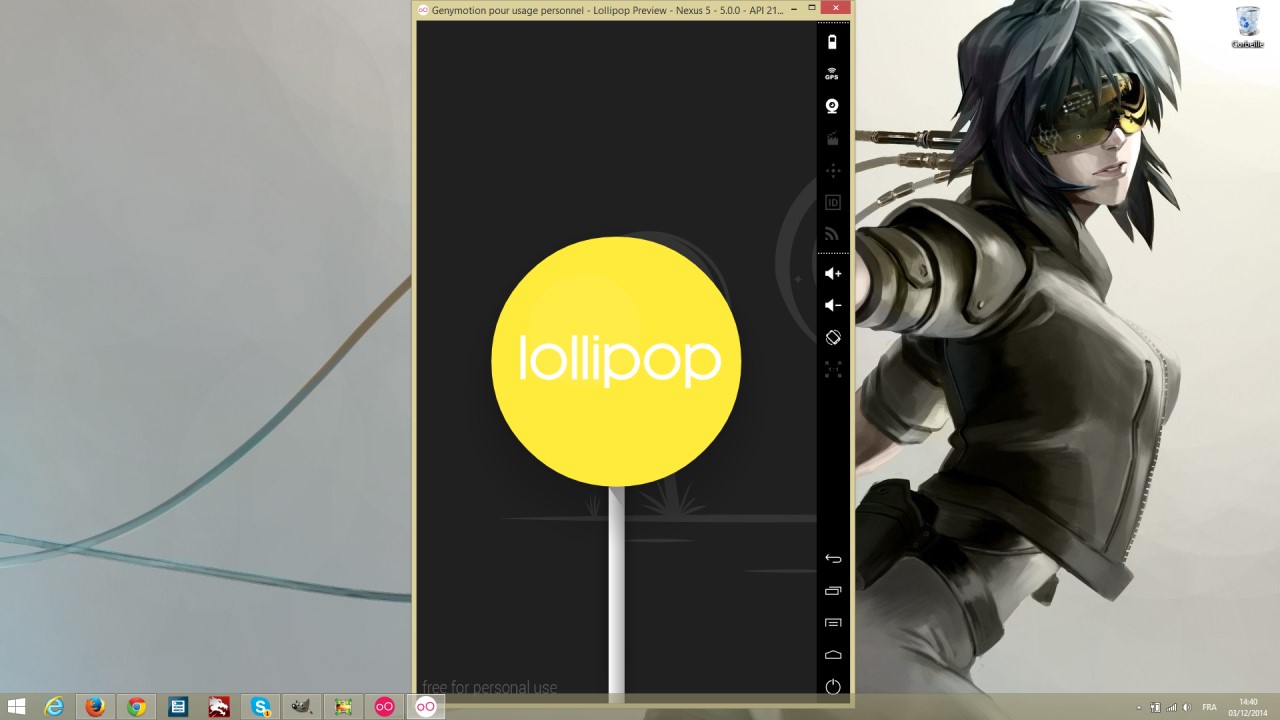Open the Device ID widget

pyautogui.click(x=832, y=202)
